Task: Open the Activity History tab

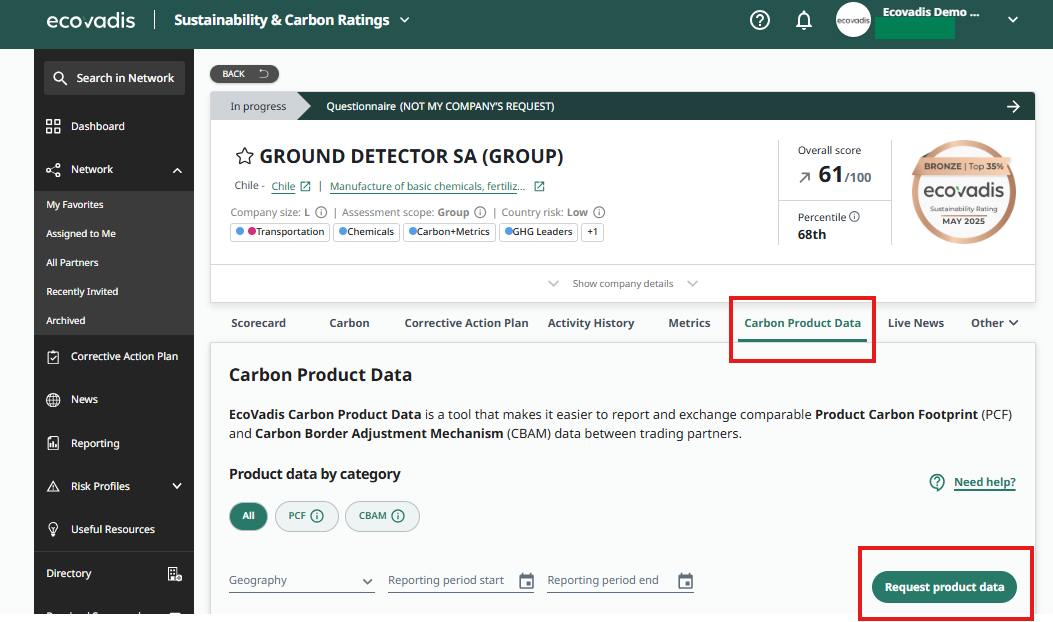Action: point(591,323)
